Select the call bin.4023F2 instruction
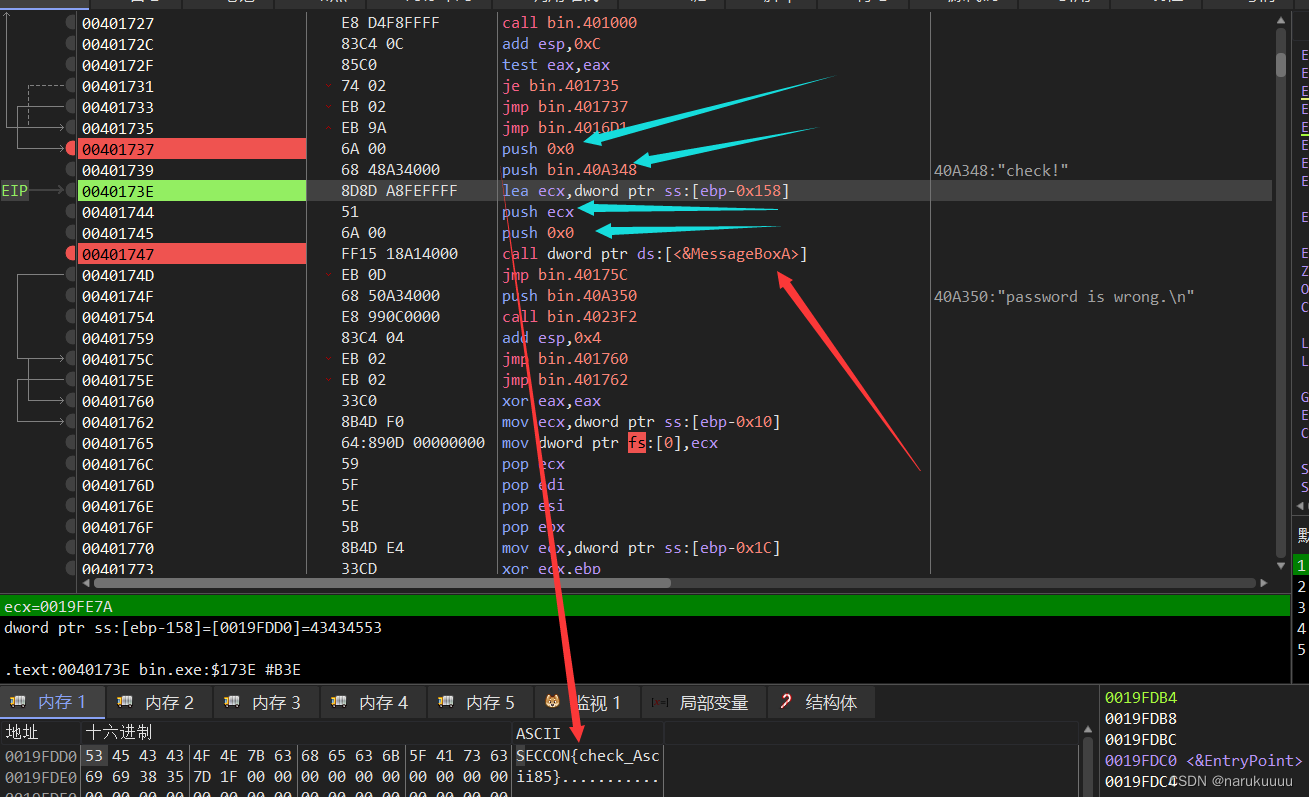Viewport: 1309px width, 797px height. click(569, 317)
